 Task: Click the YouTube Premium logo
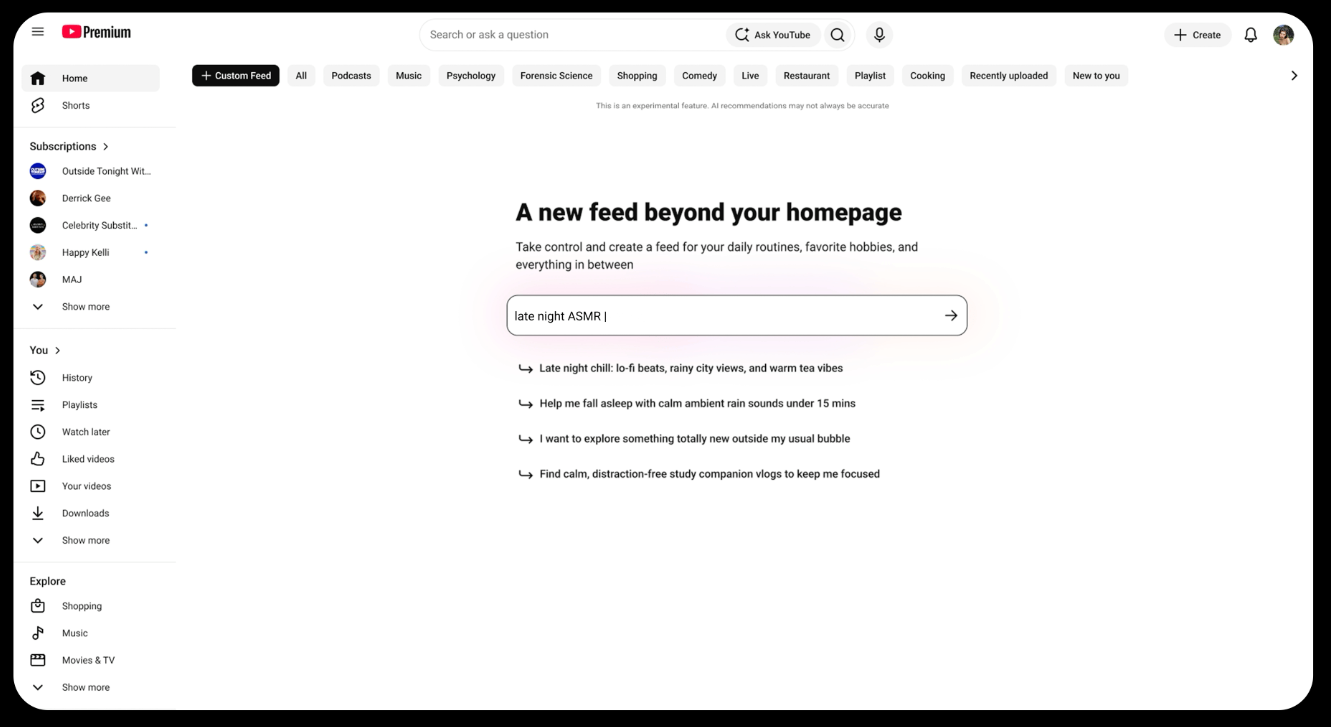pyautogui.click(x=96, y=32)
